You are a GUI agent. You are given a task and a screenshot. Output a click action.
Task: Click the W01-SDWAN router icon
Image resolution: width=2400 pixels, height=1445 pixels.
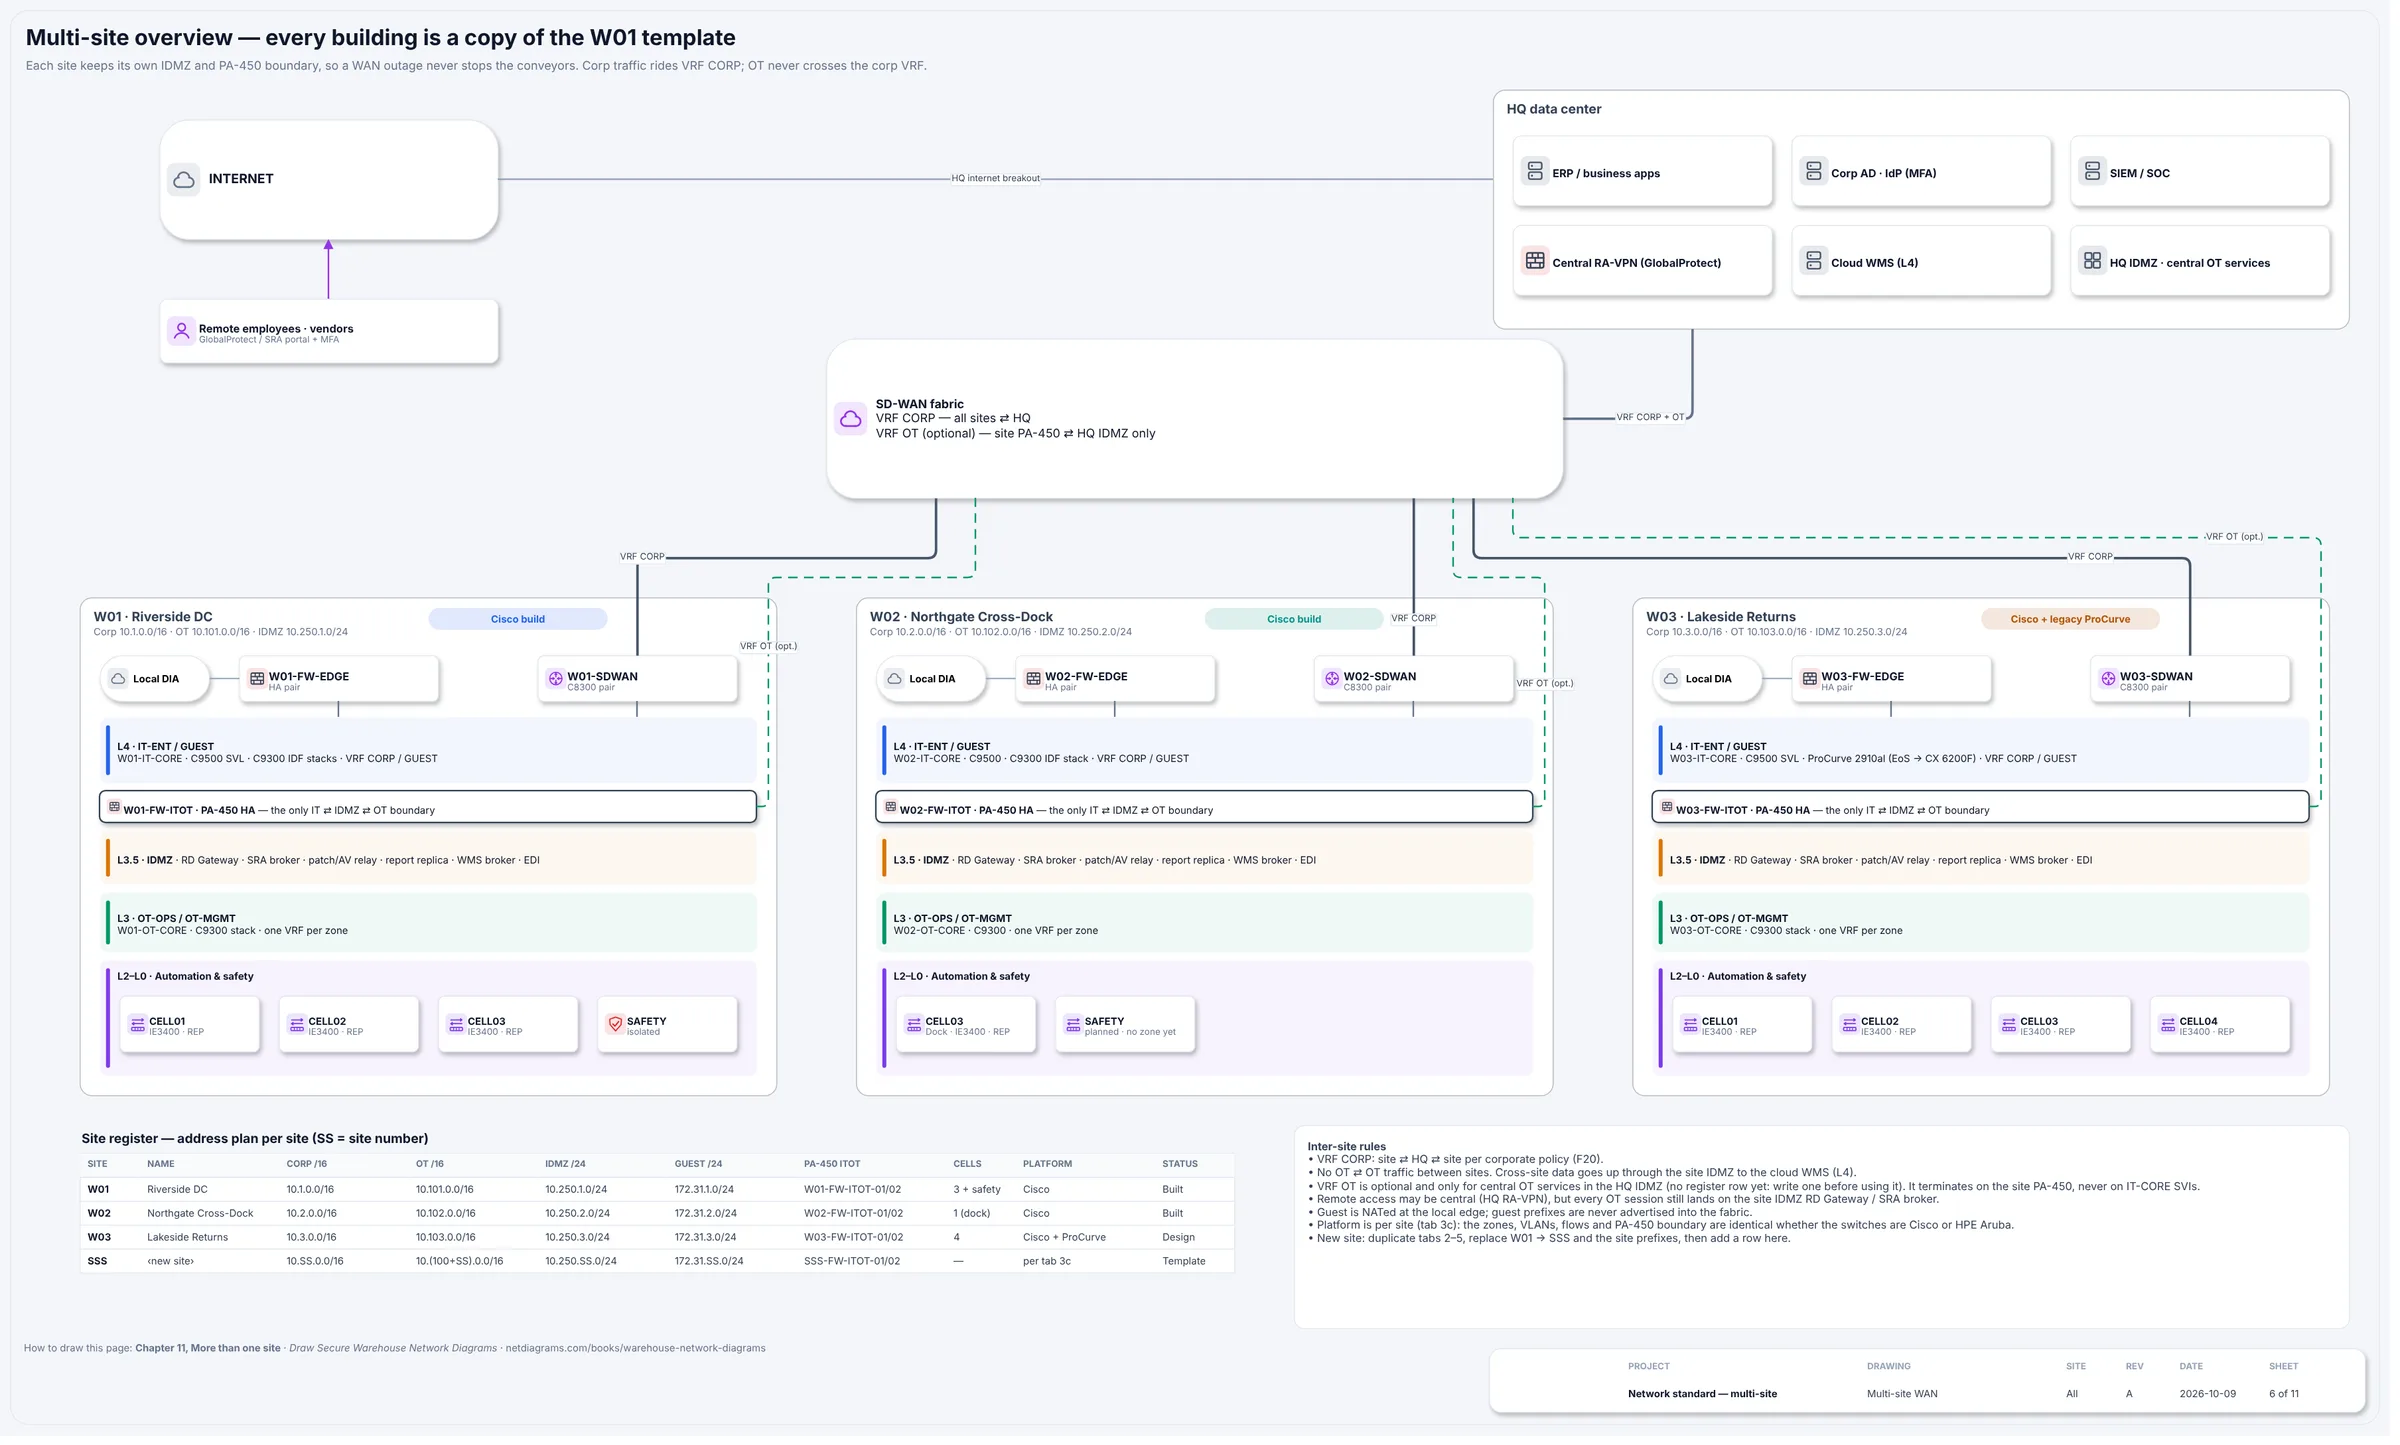pyautogui.click(x=558, y=682)
